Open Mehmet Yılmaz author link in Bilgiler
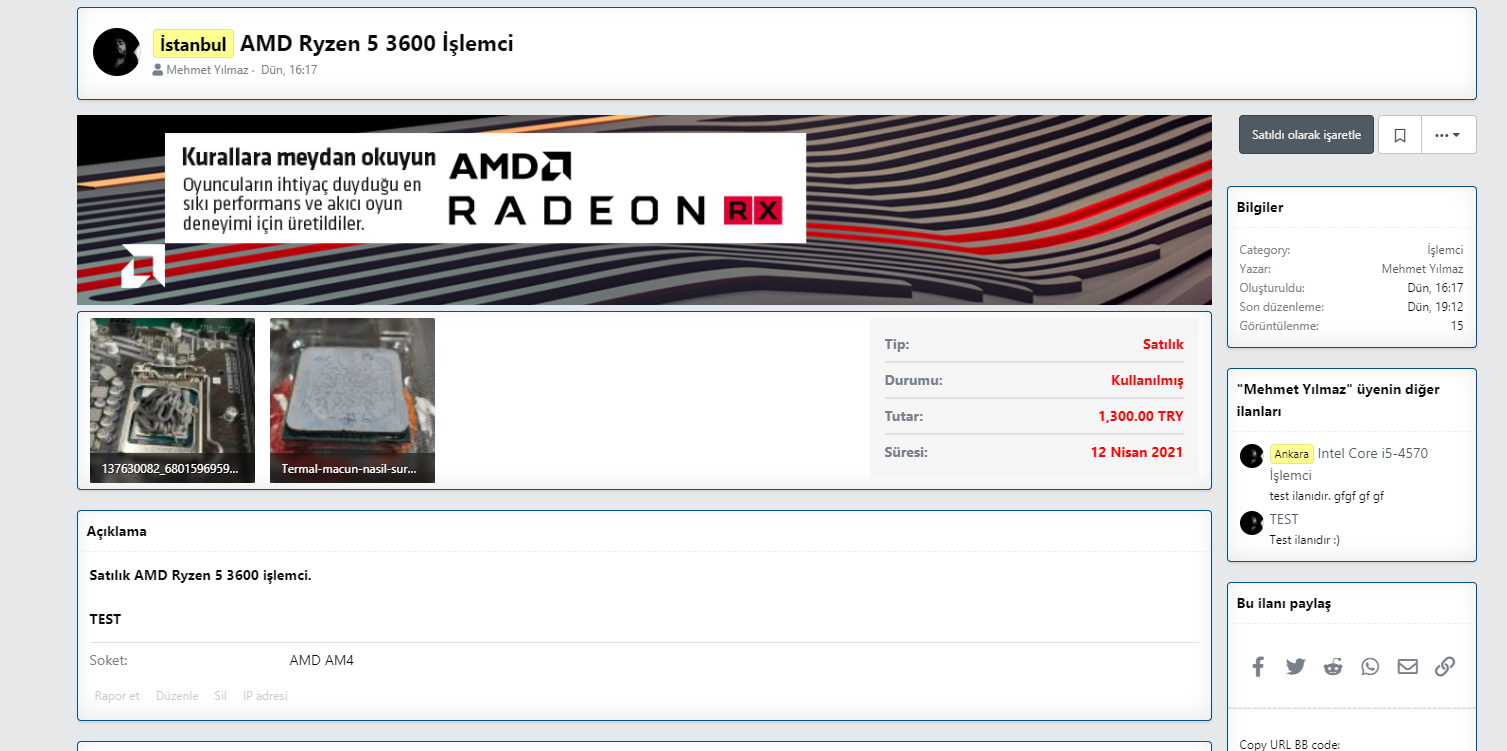This screenshot has height=751, width=1507. pyautogui.click(x=1422, y=269)
